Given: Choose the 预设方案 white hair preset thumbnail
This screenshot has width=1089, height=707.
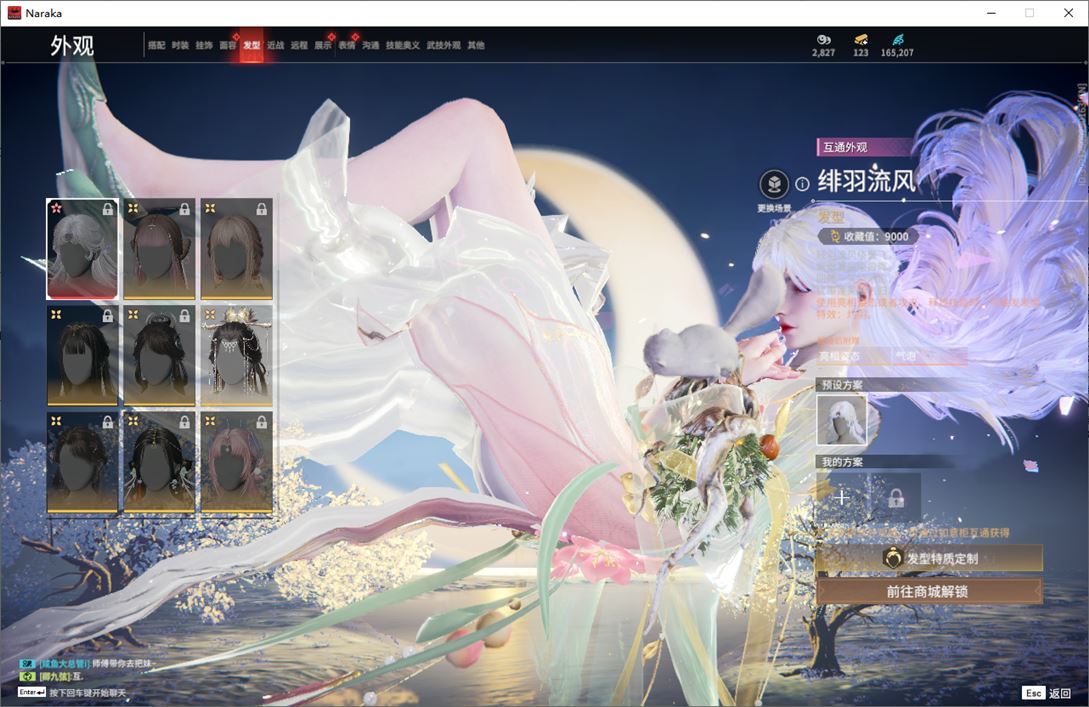Looking at the screenshot, I should pos(841,420).
